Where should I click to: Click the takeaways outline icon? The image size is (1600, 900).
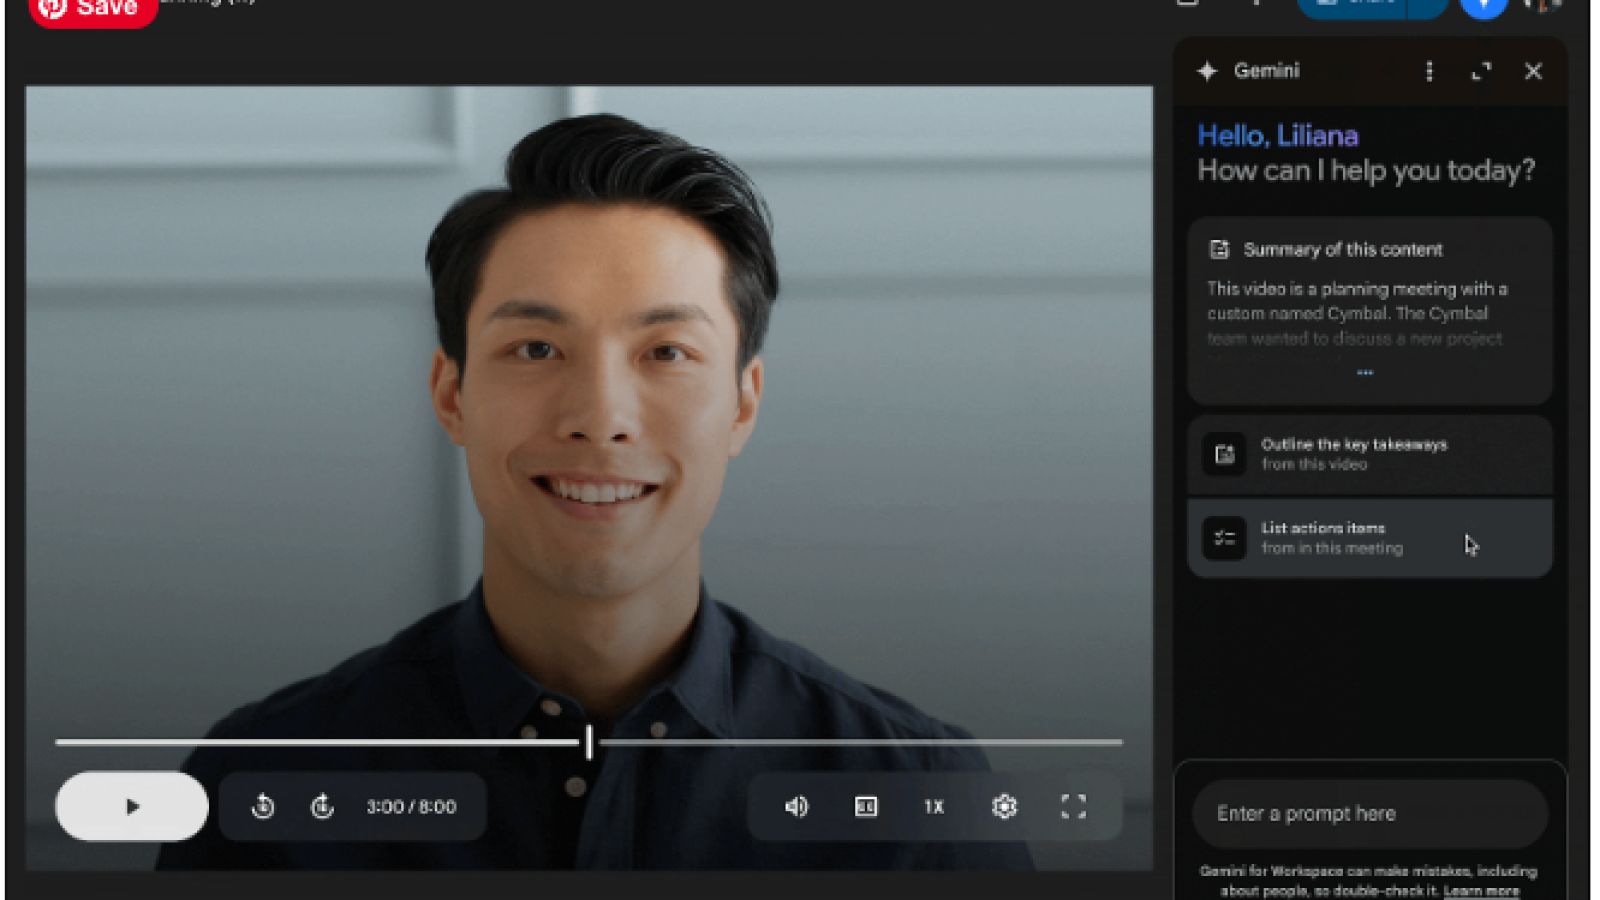pos(1224,455)
